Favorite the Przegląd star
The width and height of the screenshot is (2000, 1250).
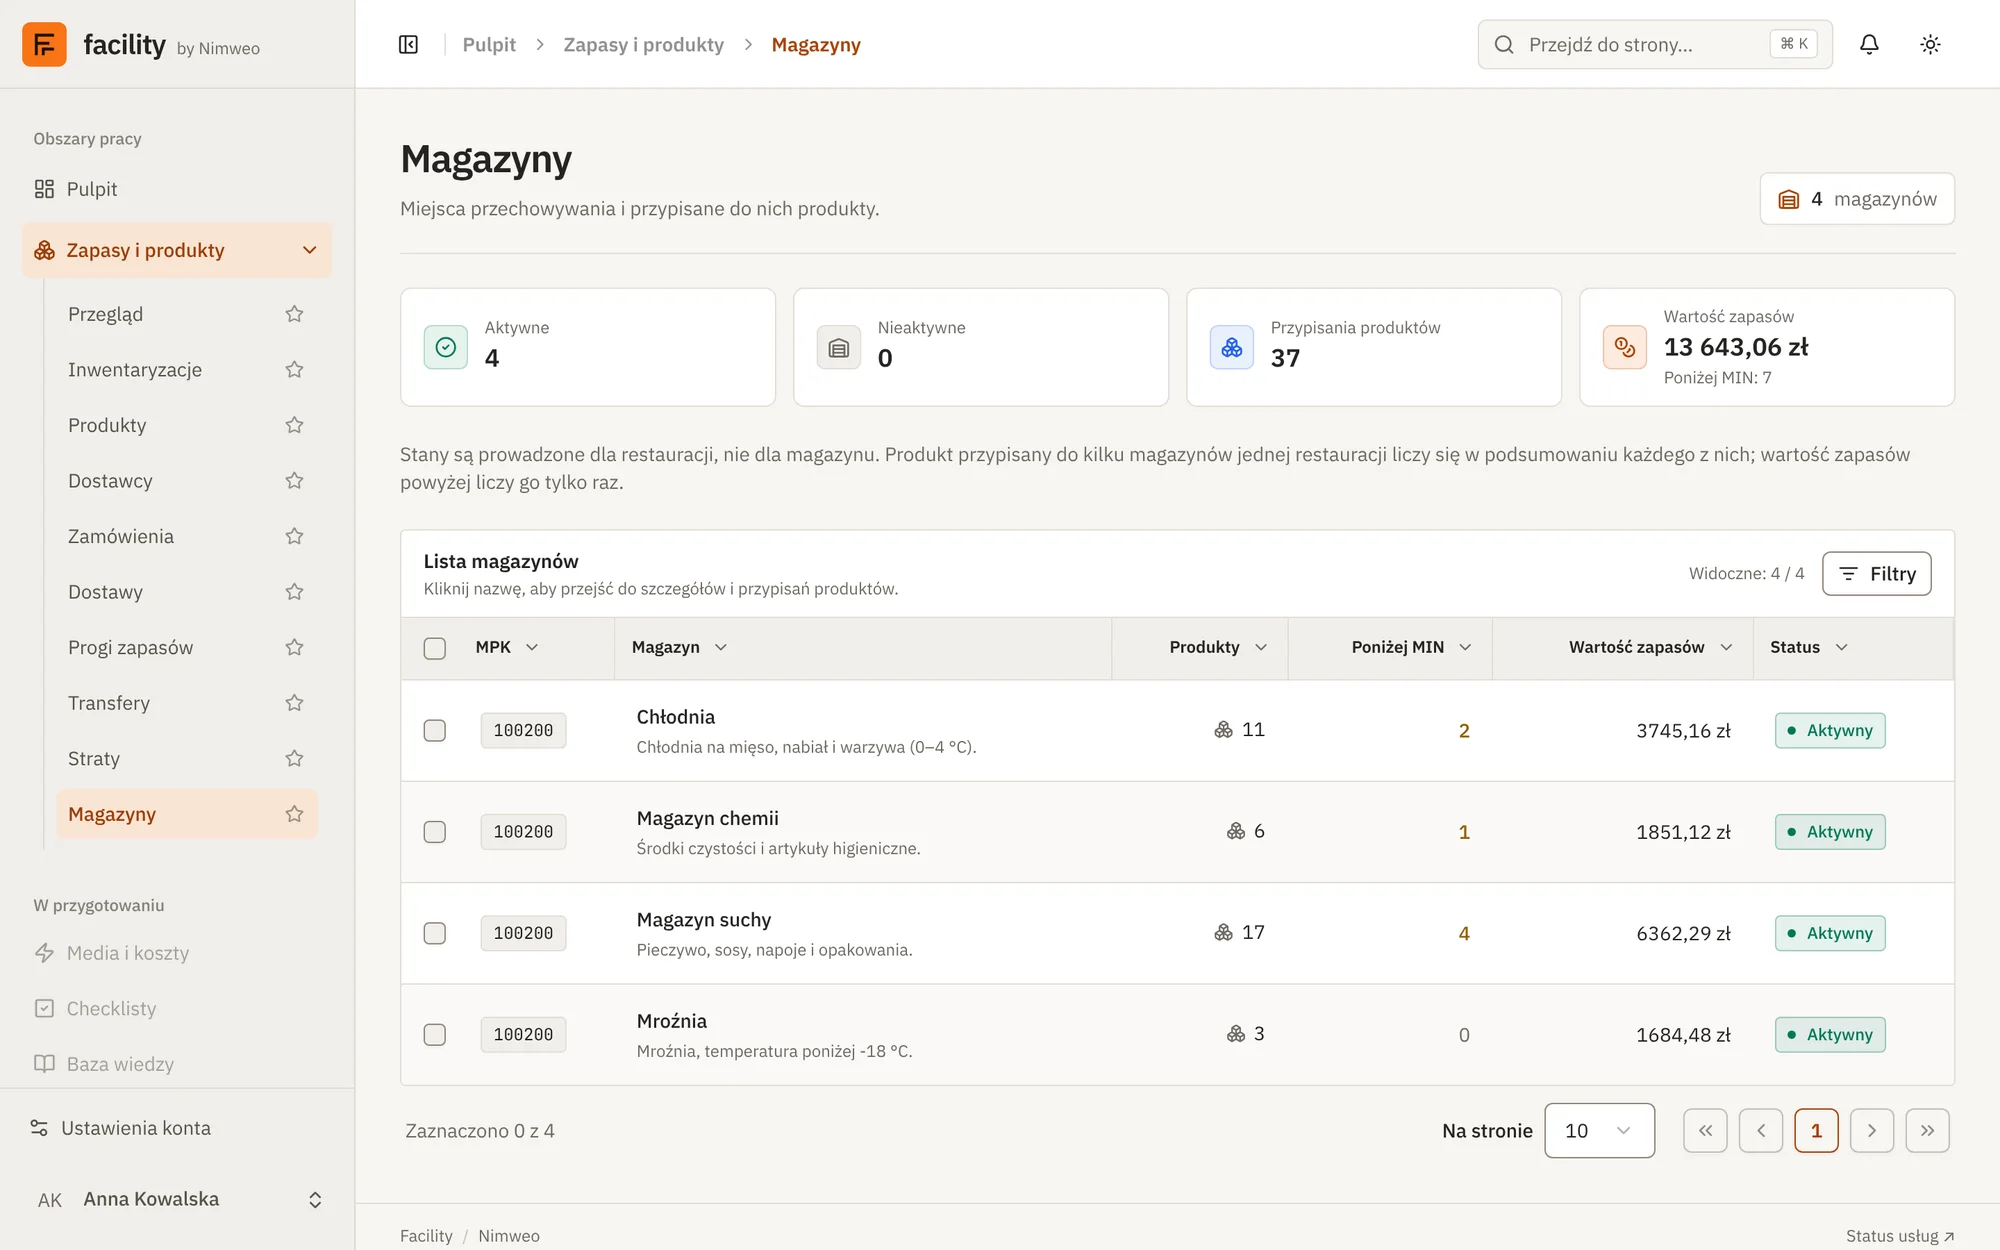(x=294, y=314)
